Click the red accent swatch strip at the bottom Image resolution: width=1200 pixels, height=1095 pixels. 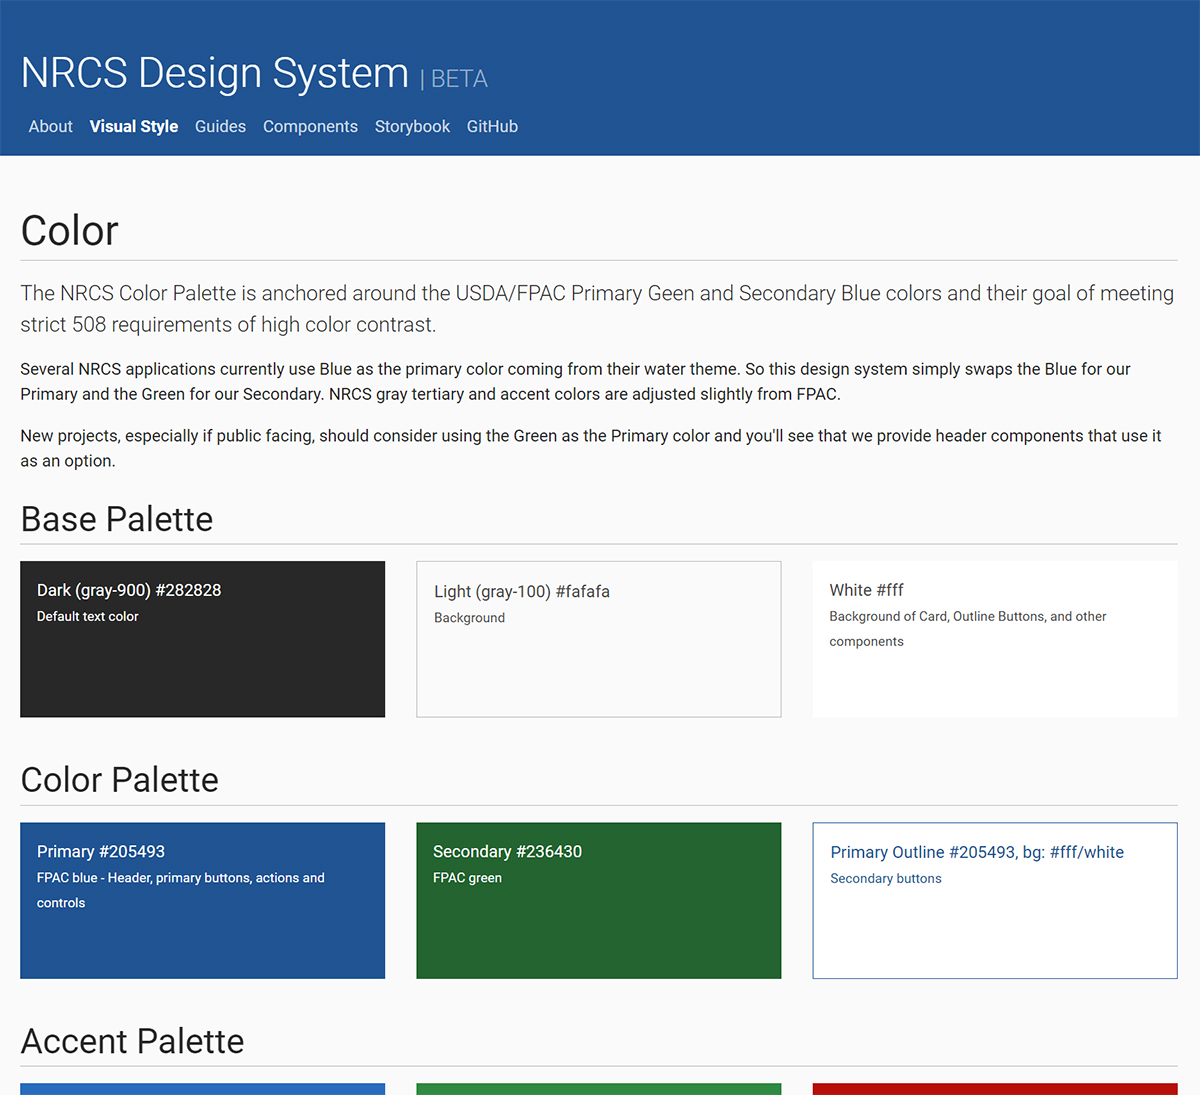pos(995,1089)
